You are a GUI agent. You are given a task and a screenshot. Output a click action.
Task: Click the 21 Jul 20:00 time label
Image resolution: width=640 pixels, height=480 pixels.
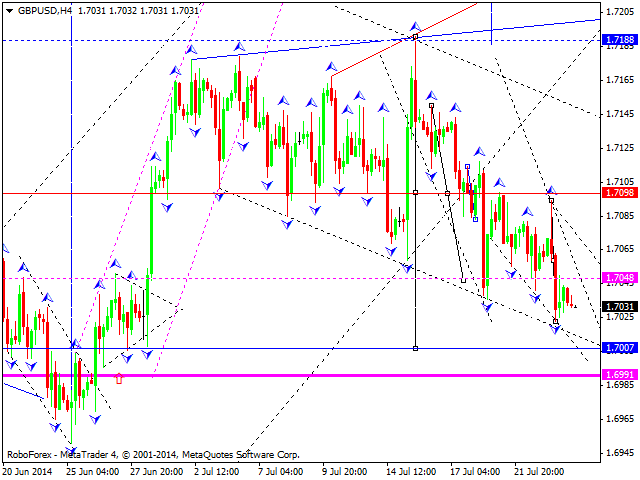click(x=542, y=470)
